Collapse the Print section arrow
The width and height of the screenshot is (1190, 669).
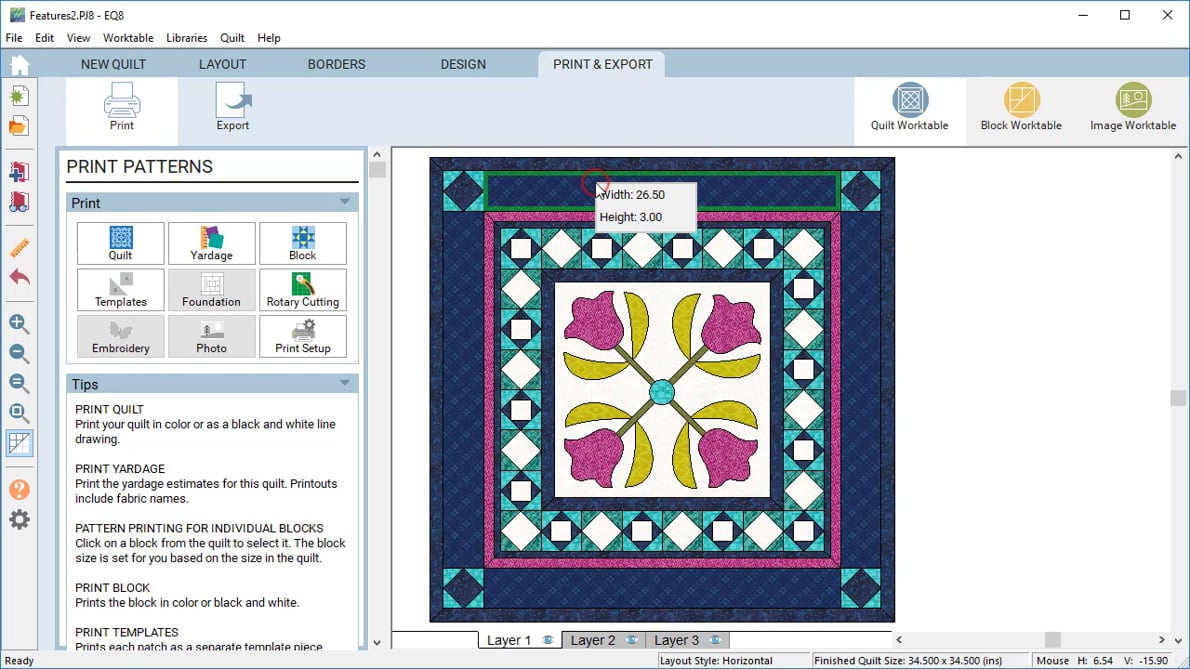click(x=345, y=203)
